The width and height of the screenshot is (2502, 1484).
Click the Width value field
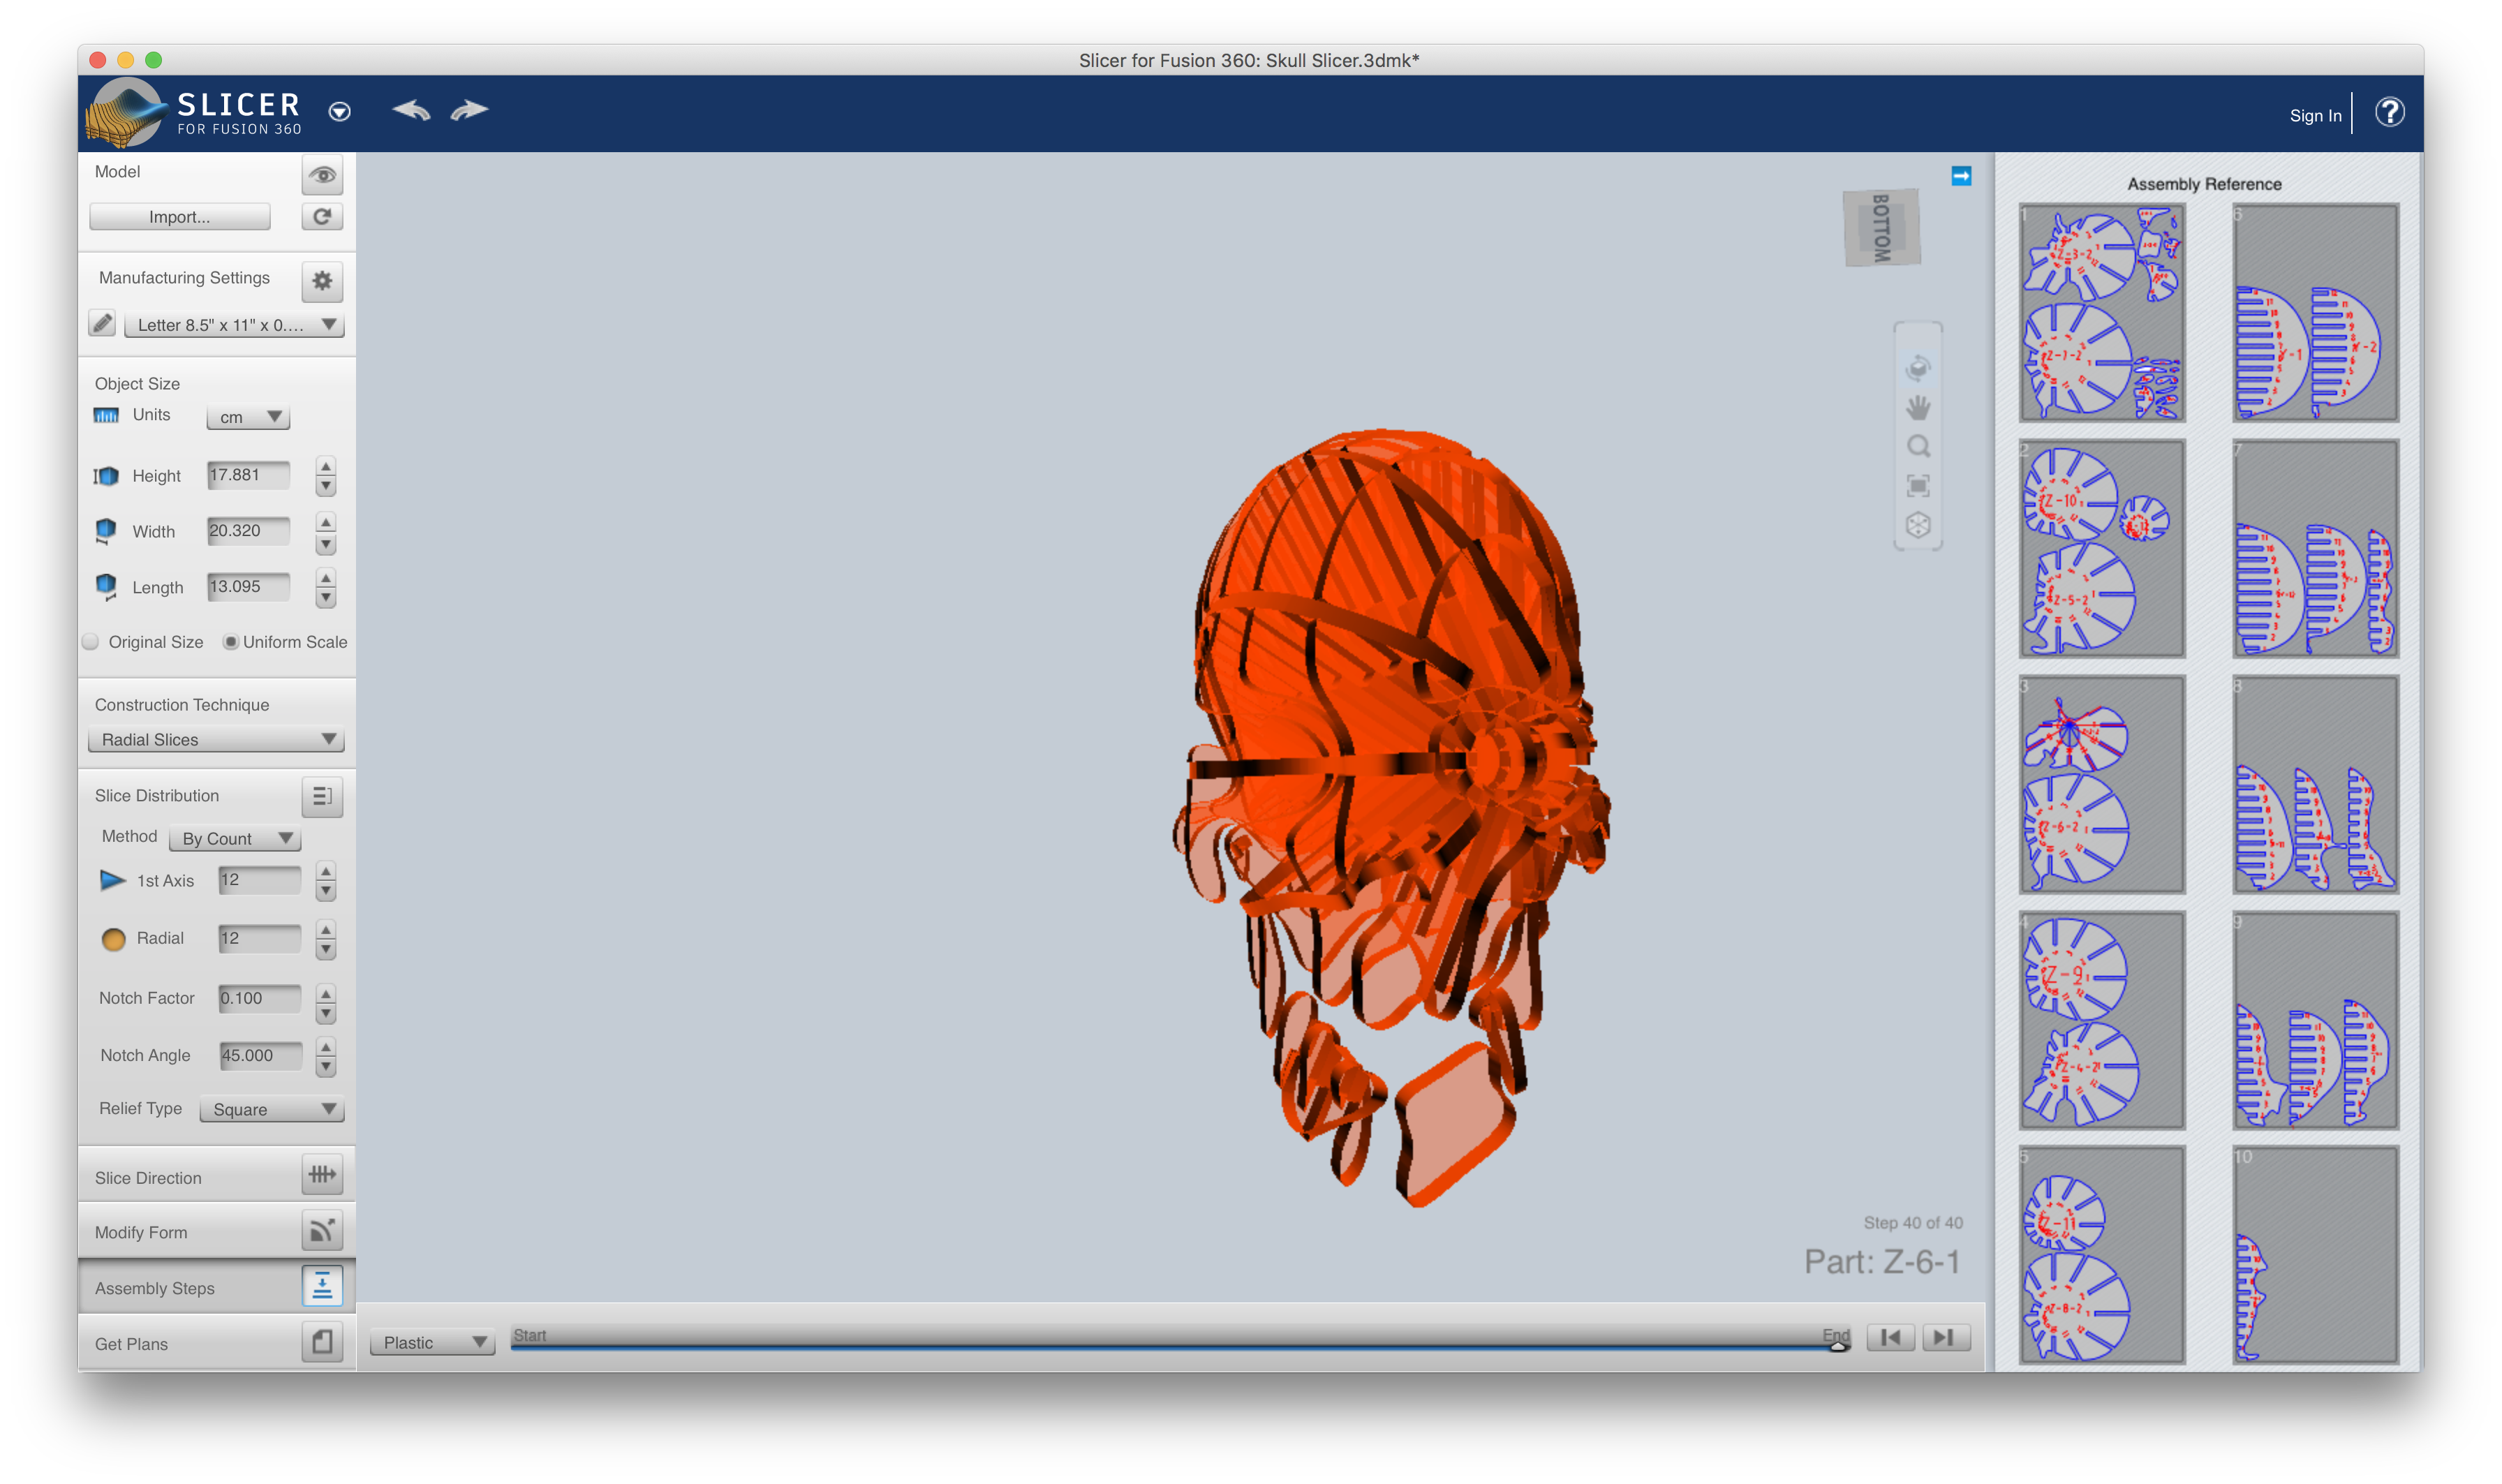[x=249, y=531]
